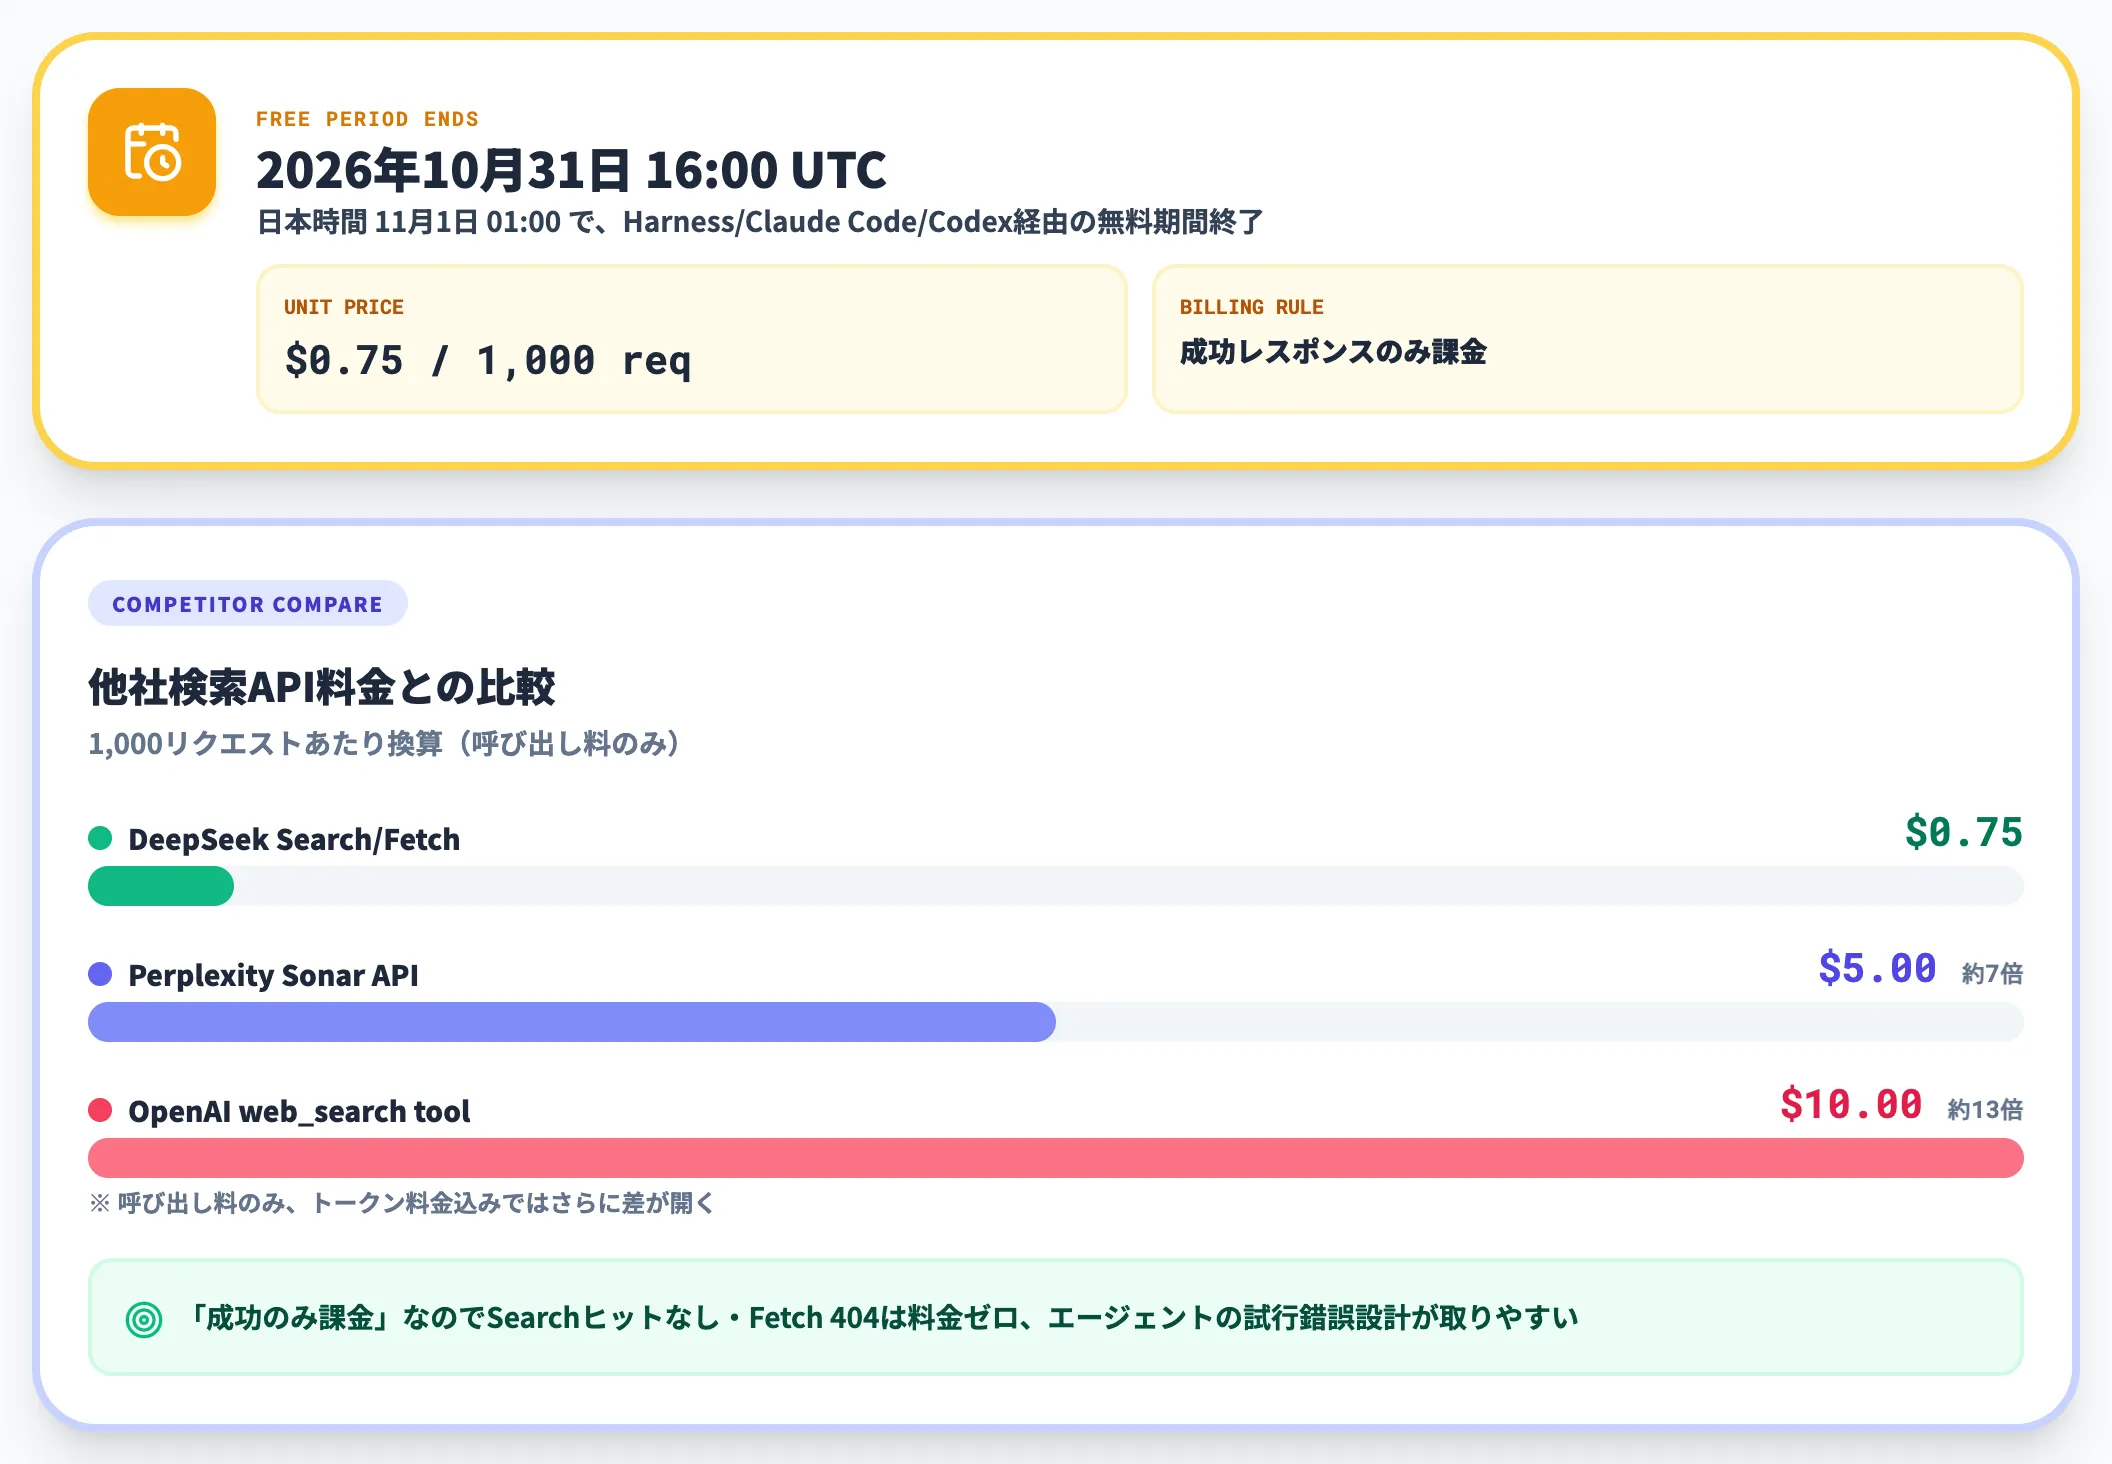
Task: Click the "2026年10月31日 16:00 UTC" heading
Action: click(x=571, y=170)
